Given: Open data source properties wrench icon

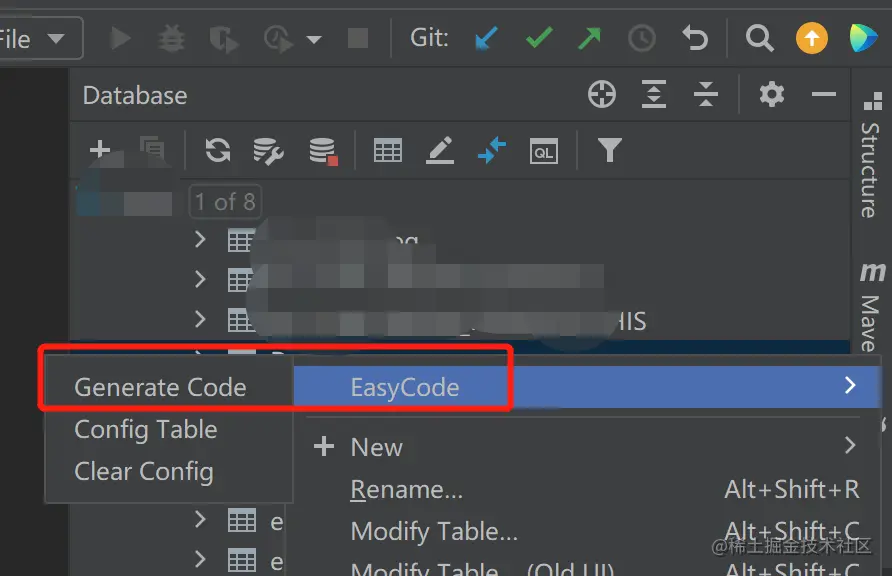Looking at the screenshot, I should [269, 151].
